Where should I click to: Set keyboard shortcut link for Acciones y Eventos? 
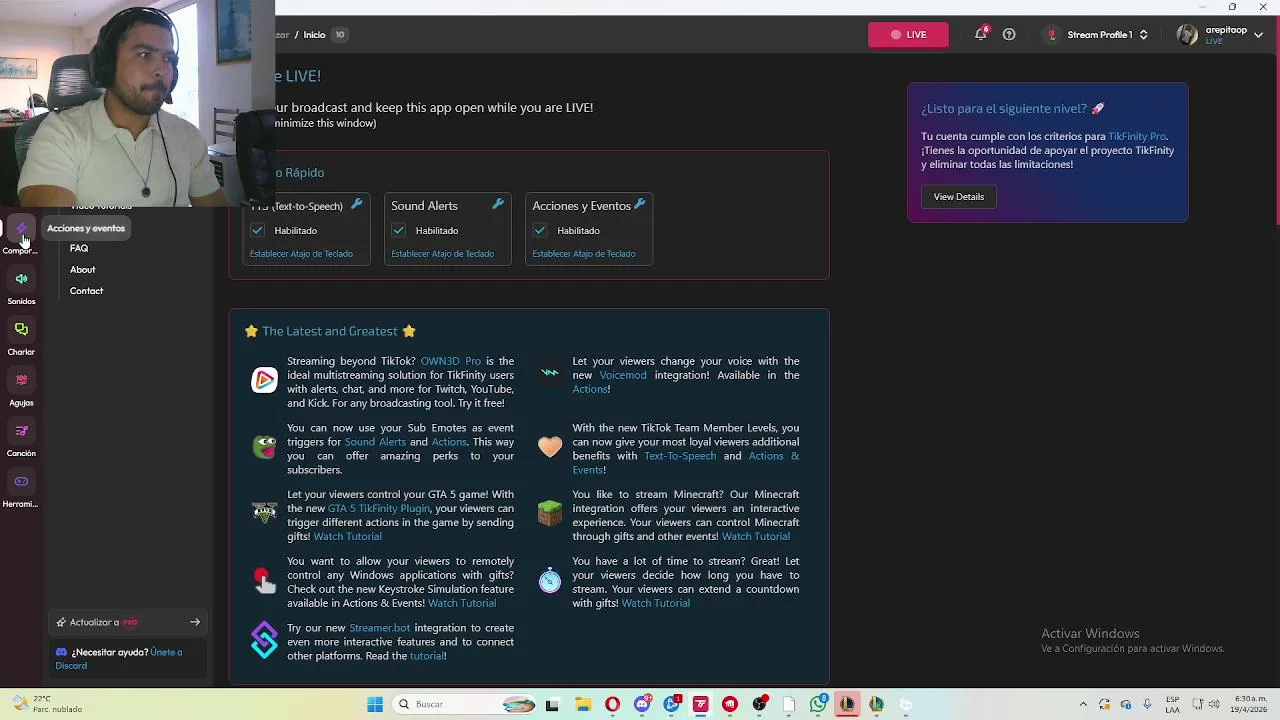(x=584, y=254)
